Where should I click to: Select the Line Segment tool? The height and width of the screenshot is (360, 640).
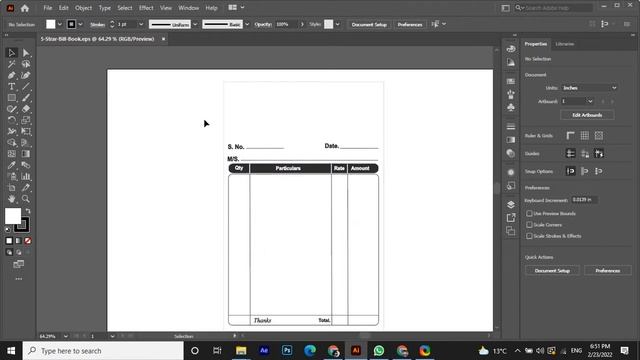click(x=26, y=87)
